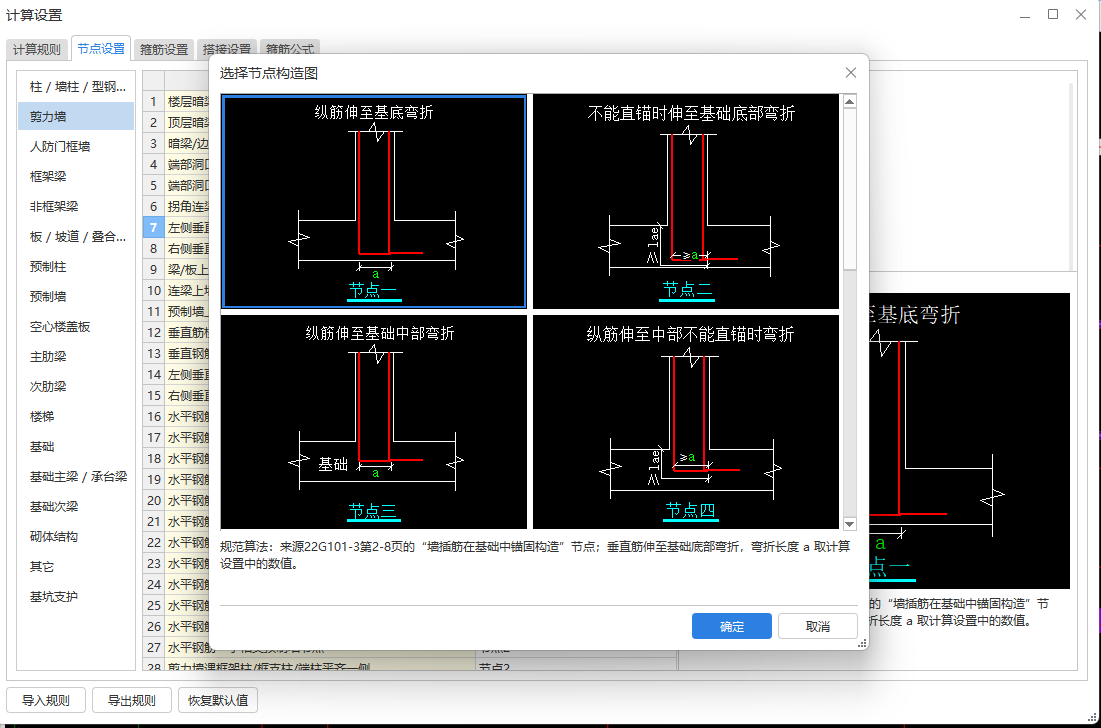Select 柱 / 墙柱 / 型钢 category
This screenshot has height=728, width=1101.
[76, 86]
